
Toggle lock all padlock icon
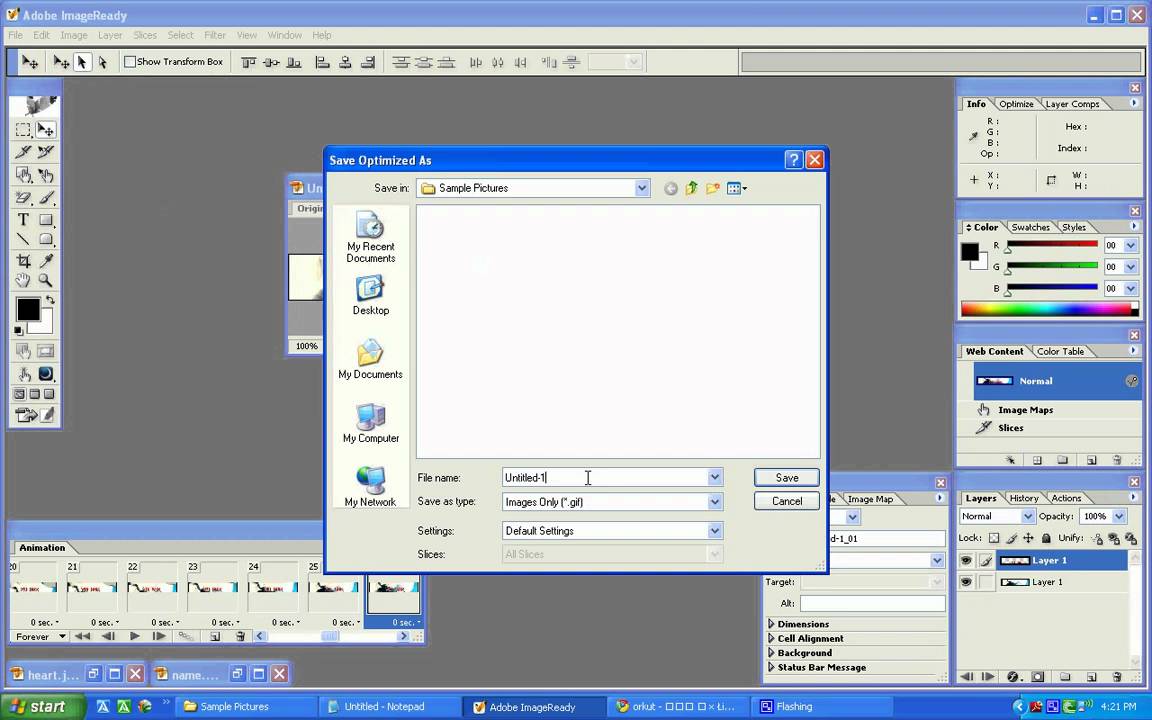[x=1045, y=538]
